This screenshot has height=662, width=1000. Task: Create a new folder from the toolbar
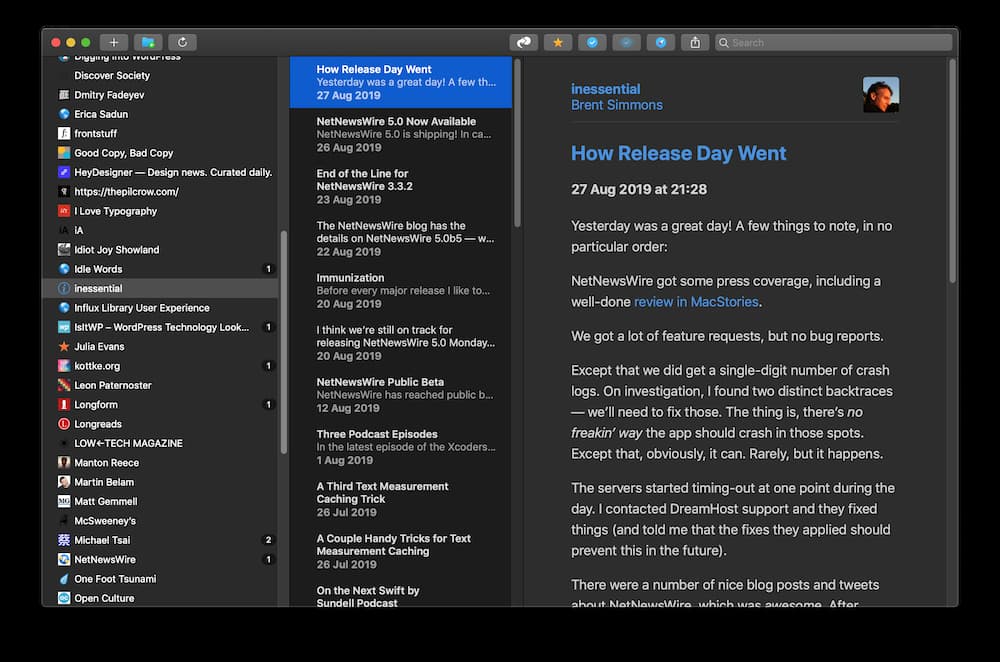click(x=148, y=42)
